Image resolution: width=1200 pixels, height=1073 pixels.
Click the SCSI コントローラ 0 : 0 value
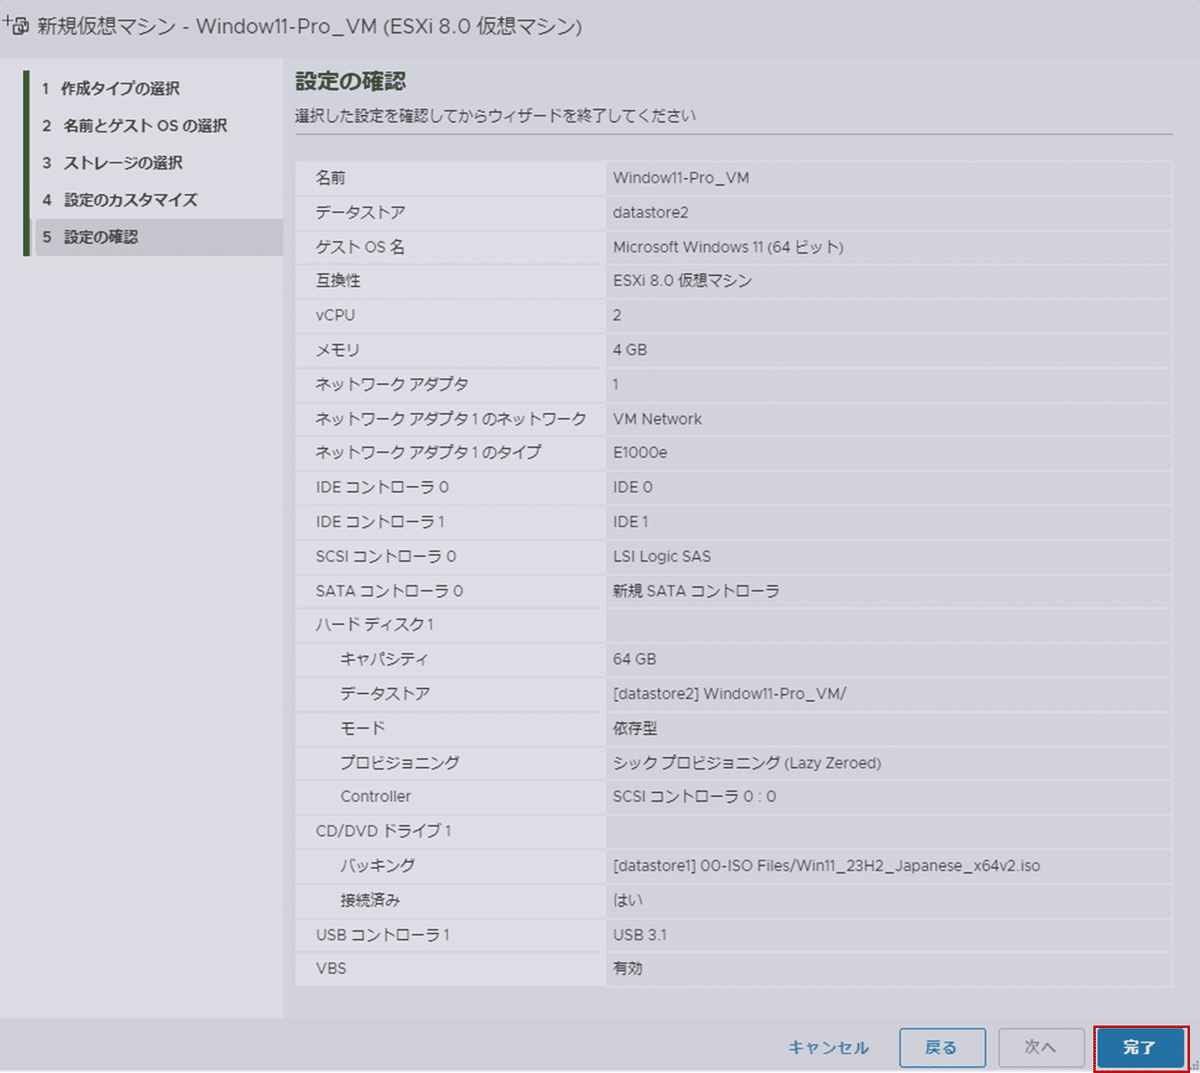pos(694,797)
